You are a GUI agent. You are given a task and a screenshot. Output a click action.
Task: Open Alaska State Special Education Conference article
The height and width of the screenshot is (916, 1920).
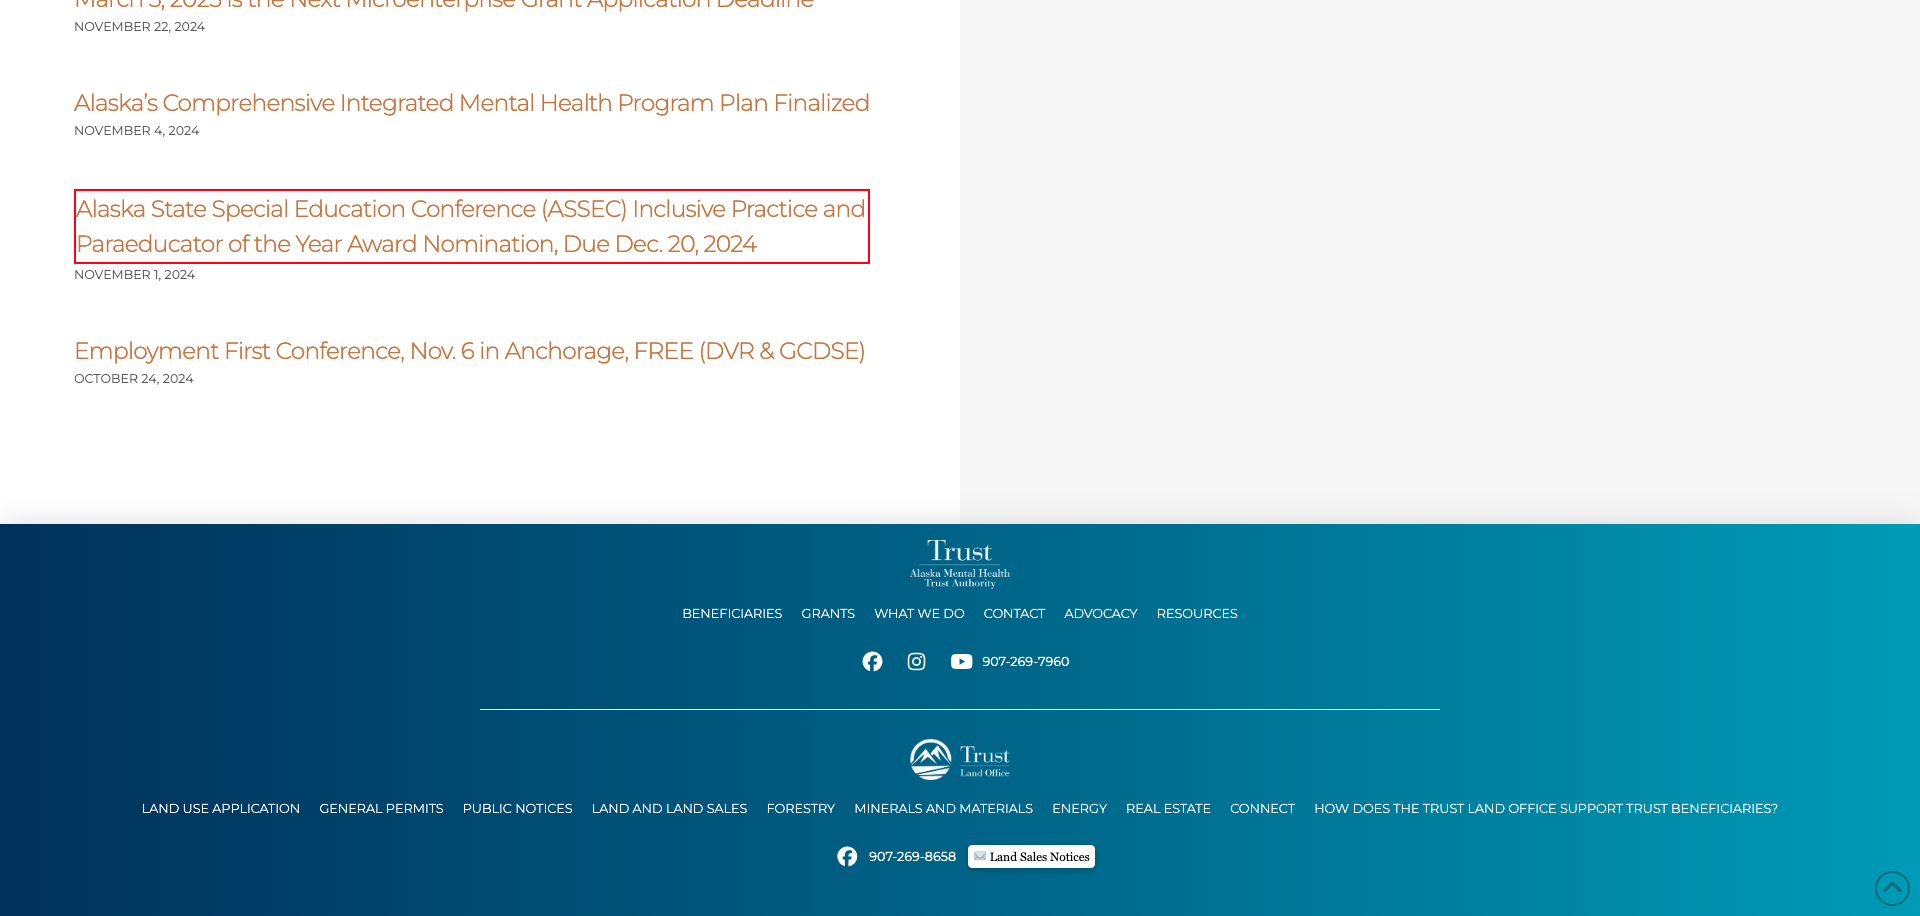pyautogui.click(x=470, y=226)
